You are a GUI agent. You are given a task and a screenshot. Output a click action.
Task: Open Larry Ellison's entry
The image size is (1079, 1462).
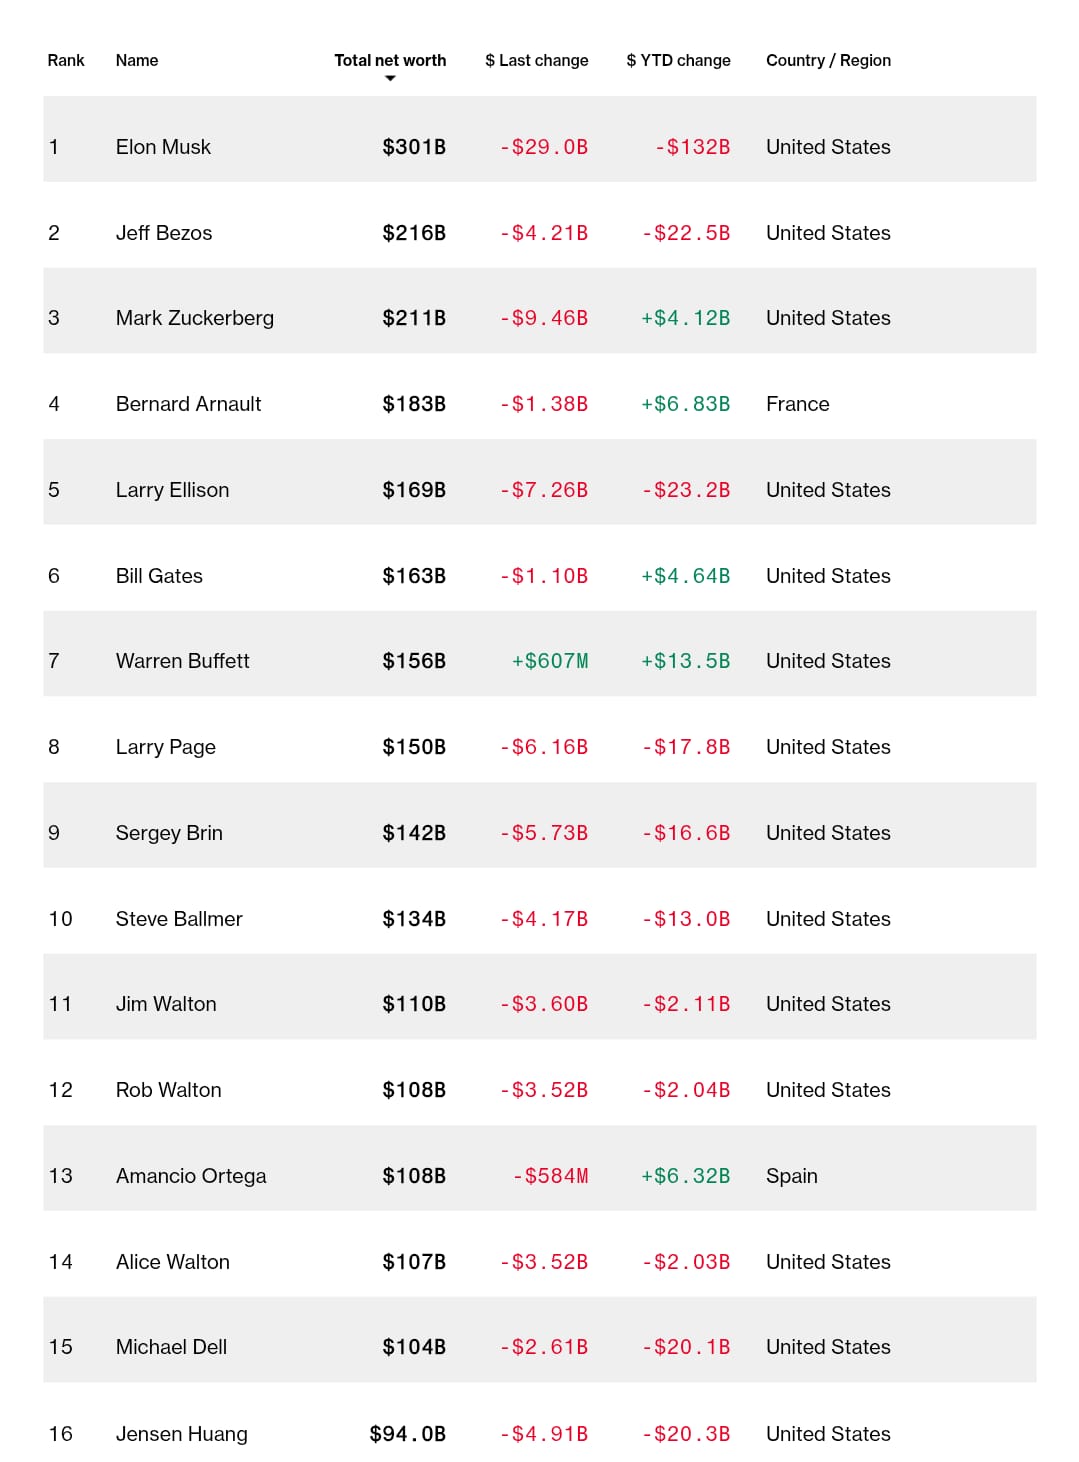(x=172, y=490)
